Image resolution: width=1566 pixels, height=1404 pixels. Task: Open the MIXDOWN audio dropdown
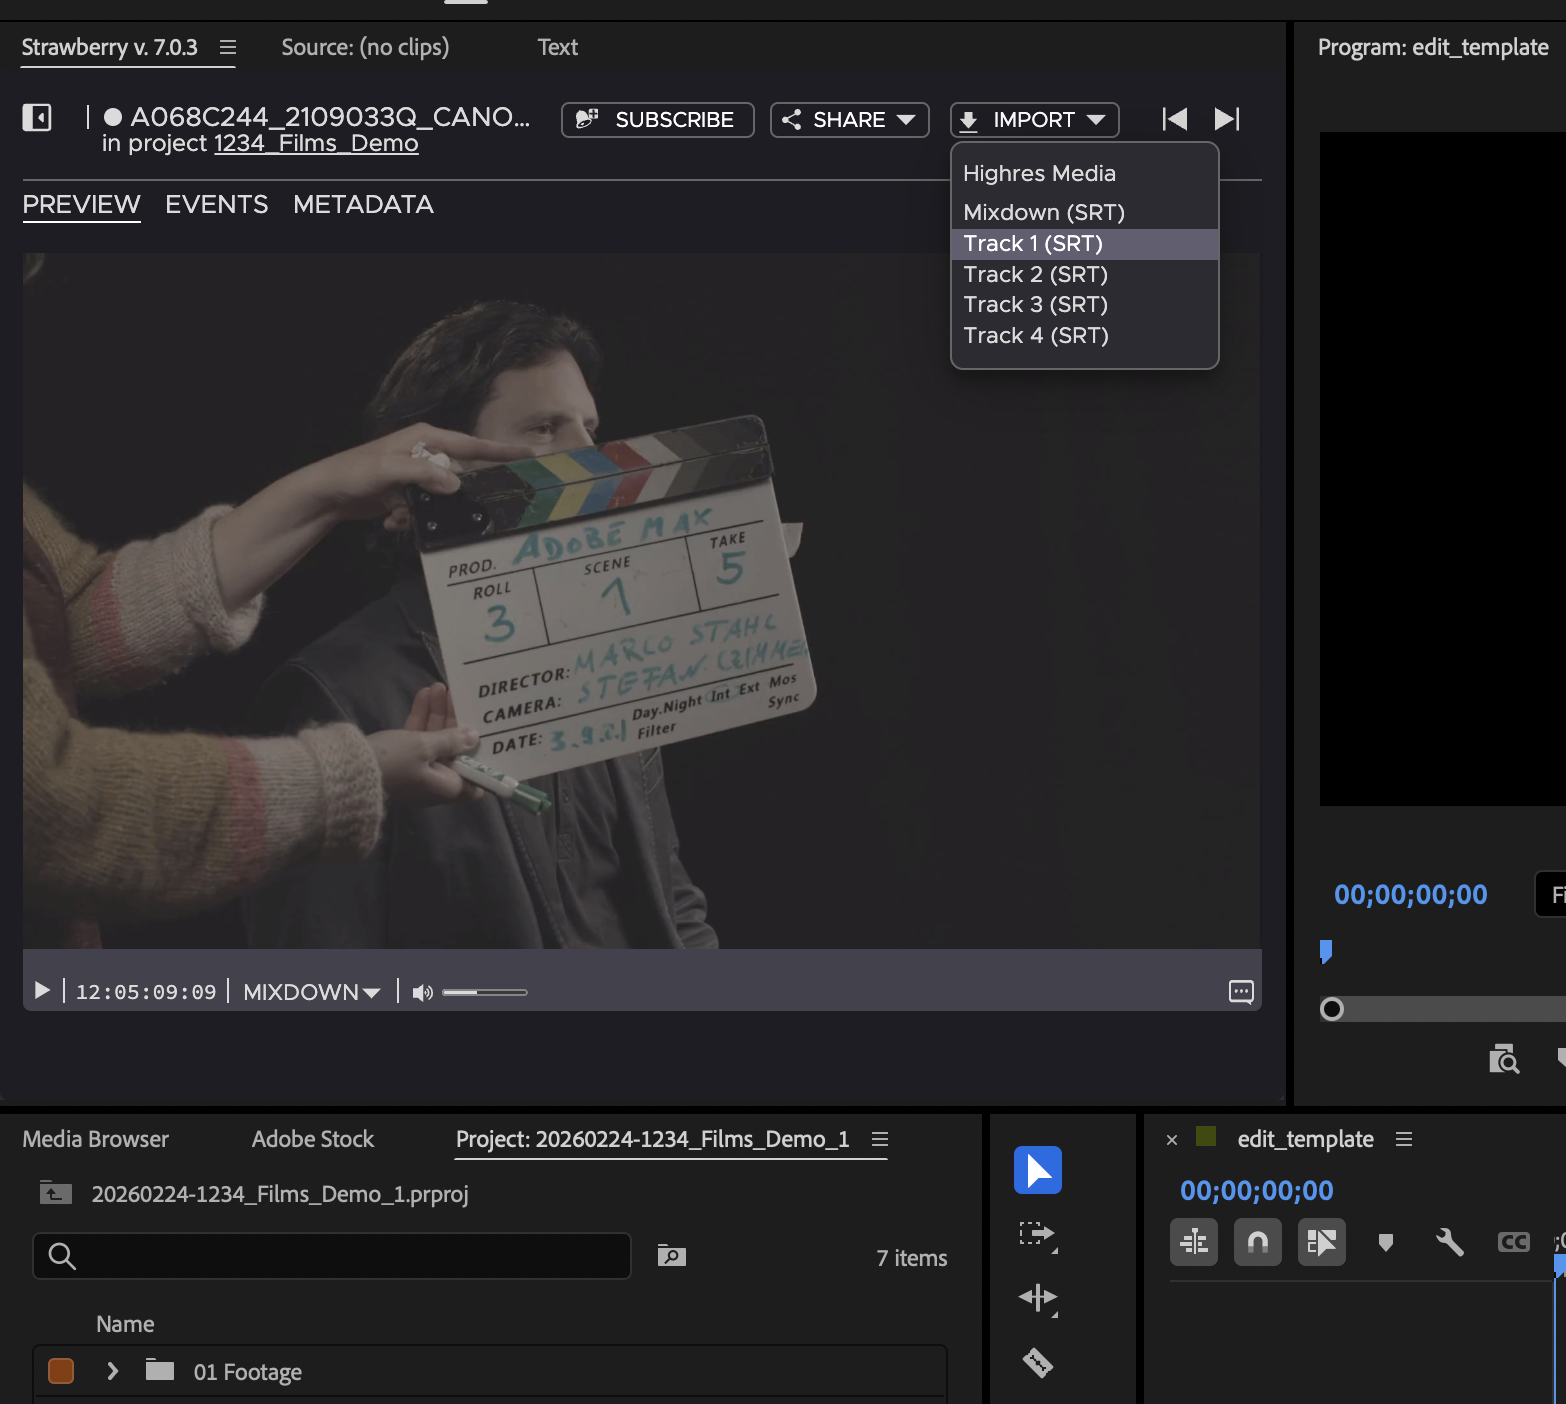point(311,992)
